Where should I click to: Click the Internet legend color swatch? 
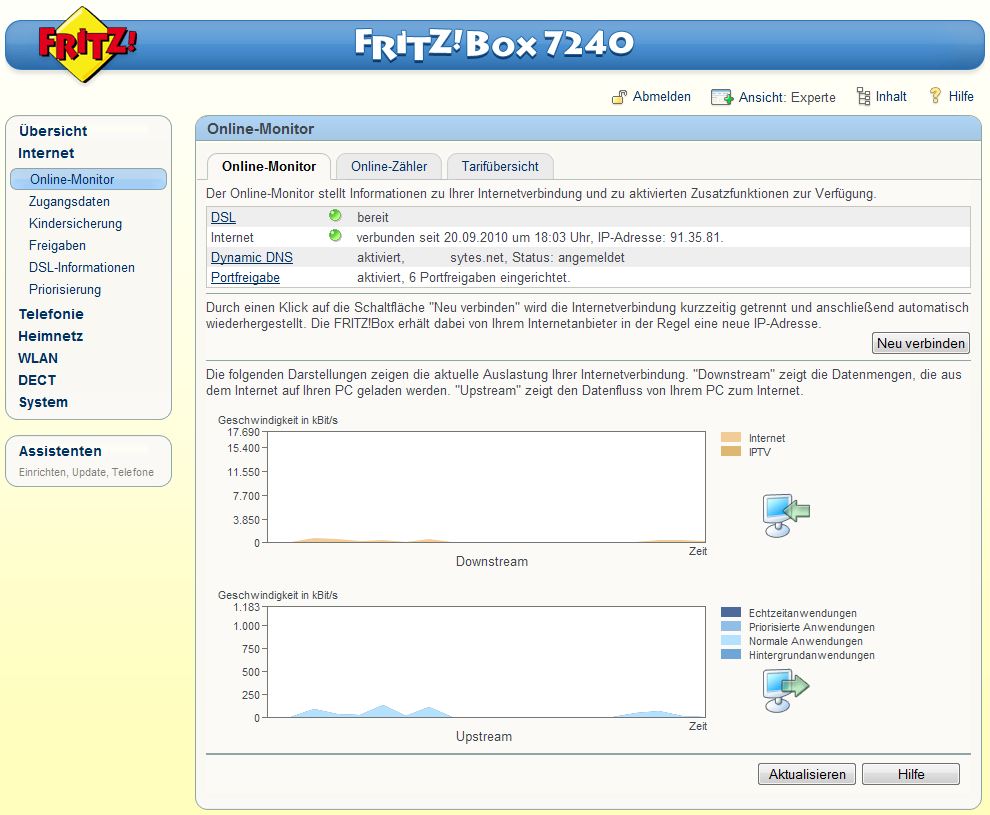point(731,437)
